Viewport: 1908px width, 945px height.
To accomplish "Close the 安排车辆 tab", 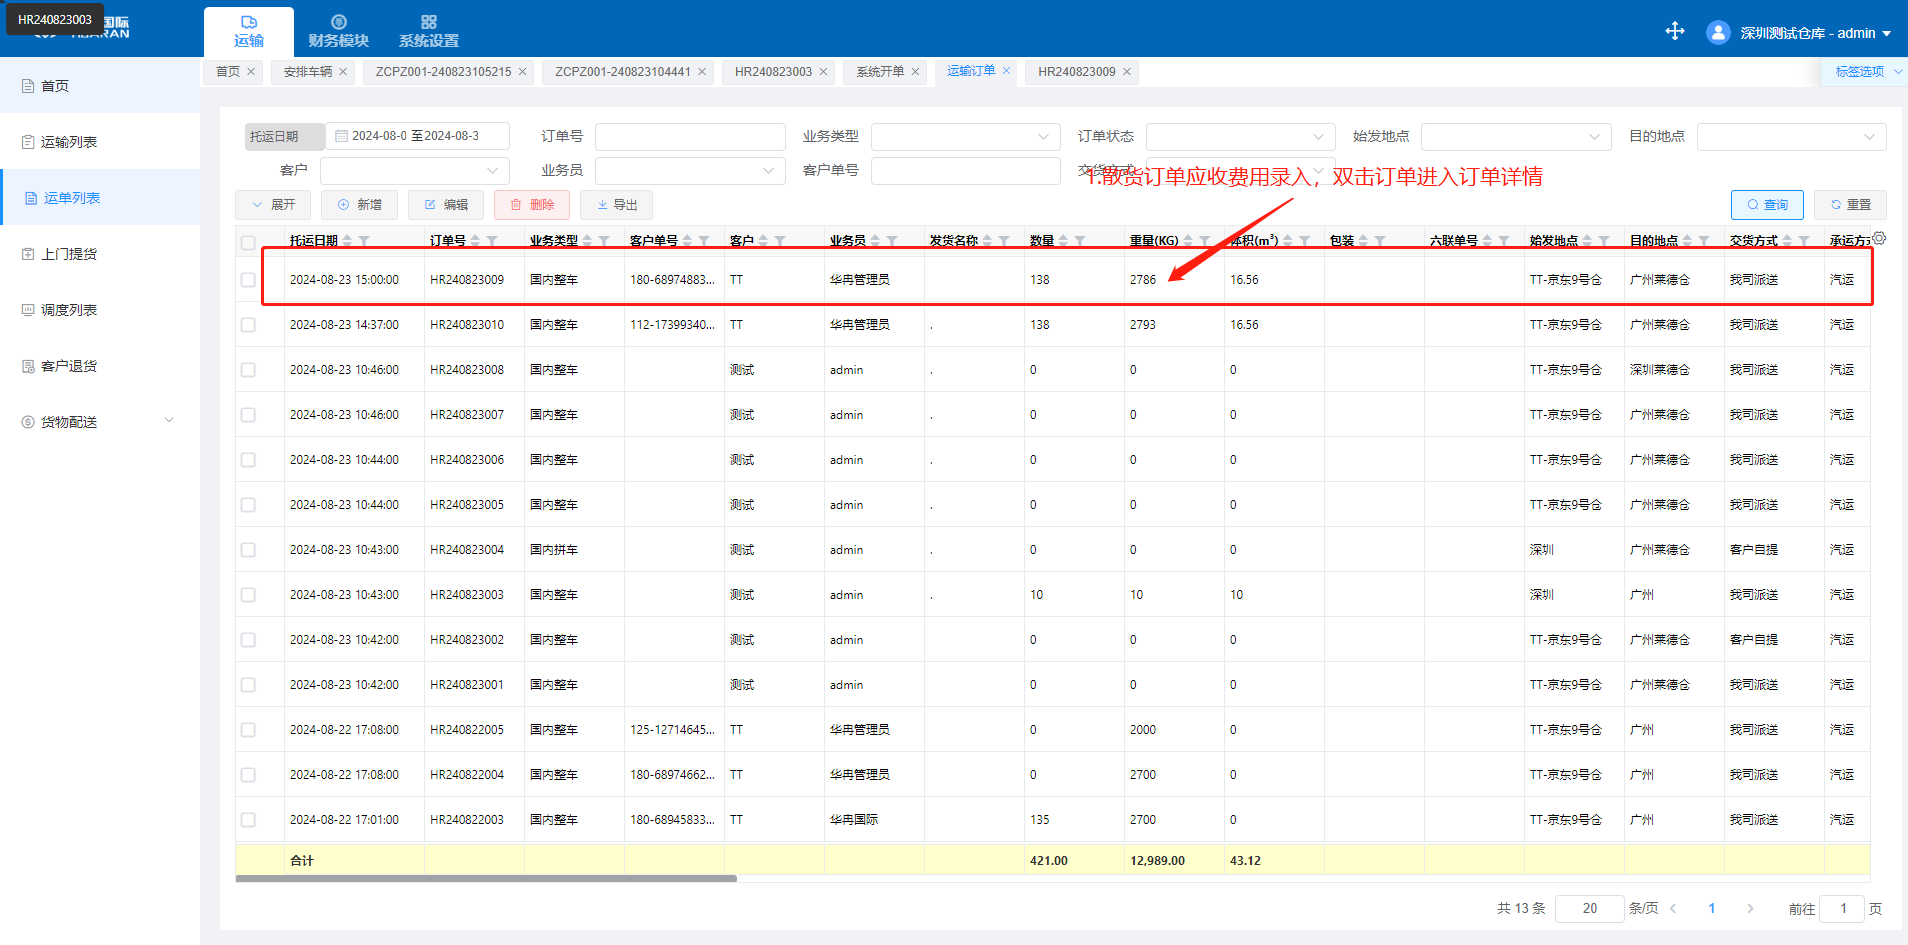I will (343, 72).
